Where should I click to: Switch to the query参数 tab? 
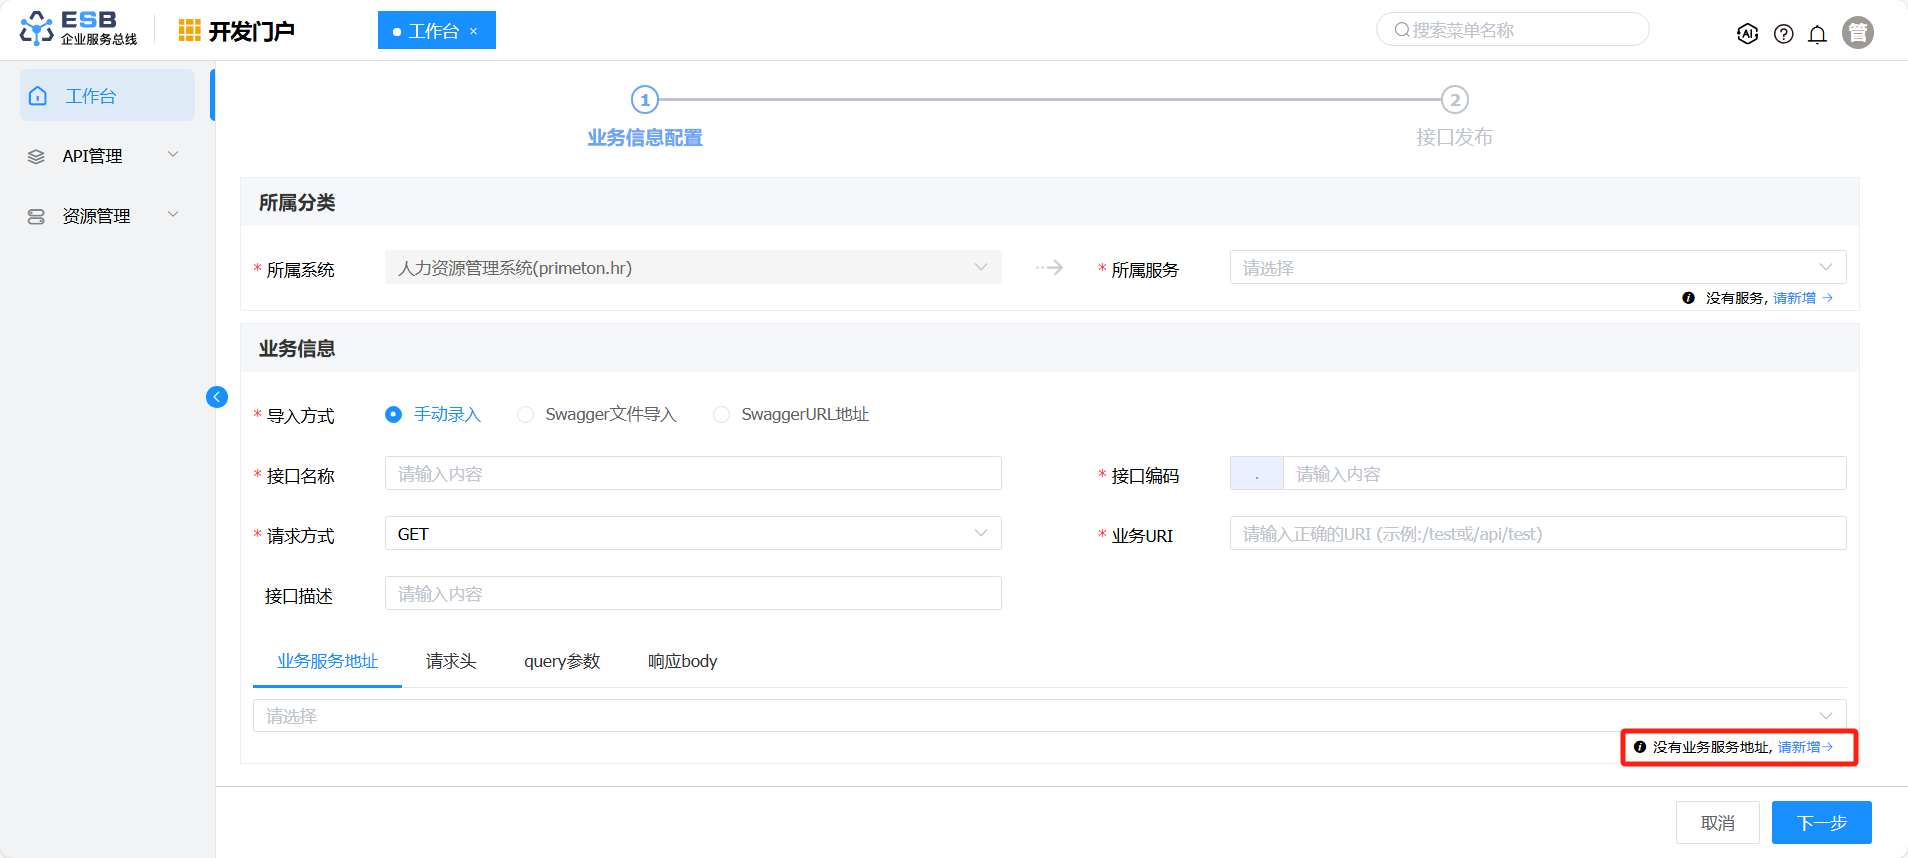tap(562, 661)
